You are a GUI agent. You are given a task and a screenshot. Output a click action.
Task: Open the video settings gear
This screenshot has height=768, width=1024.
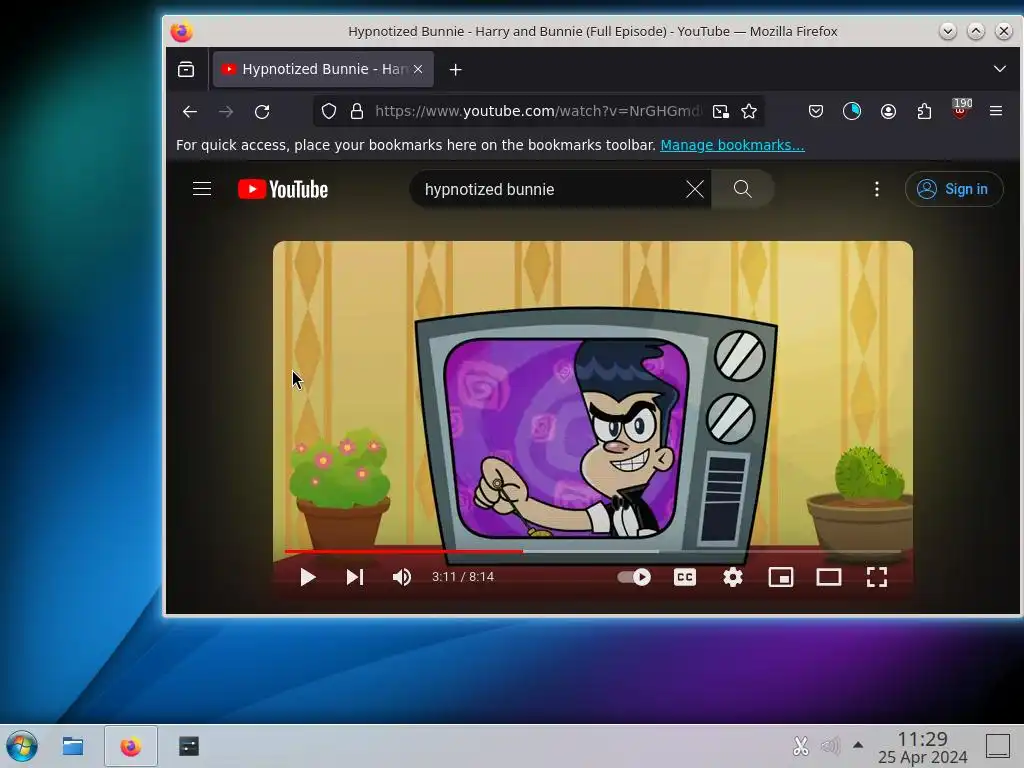point(733,577)
